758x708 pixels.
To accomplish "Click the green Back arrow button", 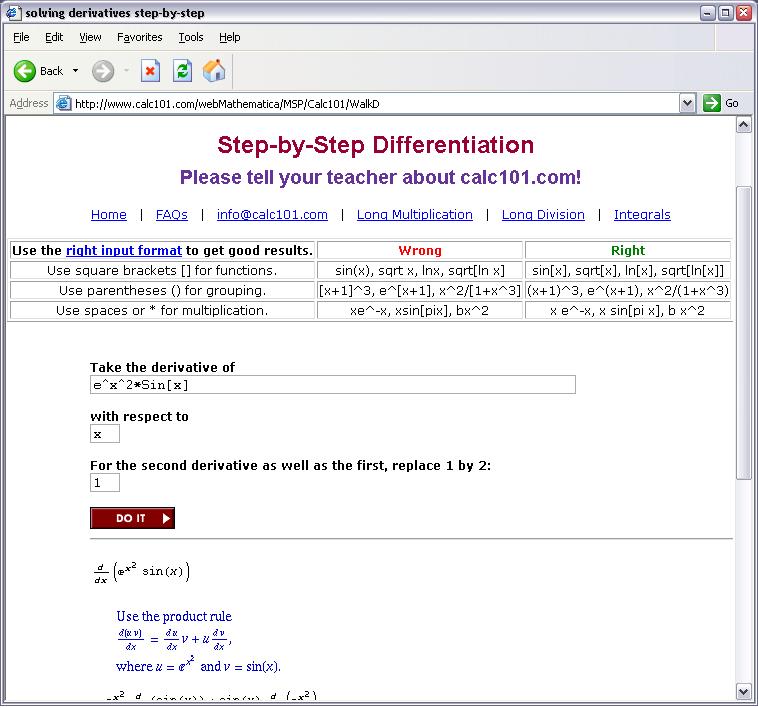I will [25, 71].
